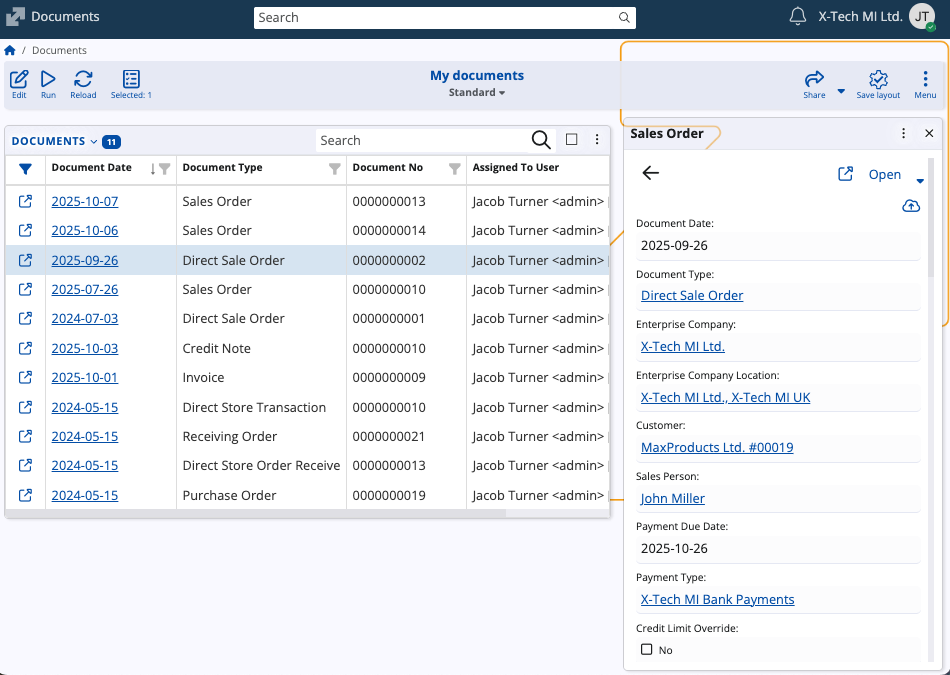
Task: Open the notifications bell
Action: click(x=798, y=17)
